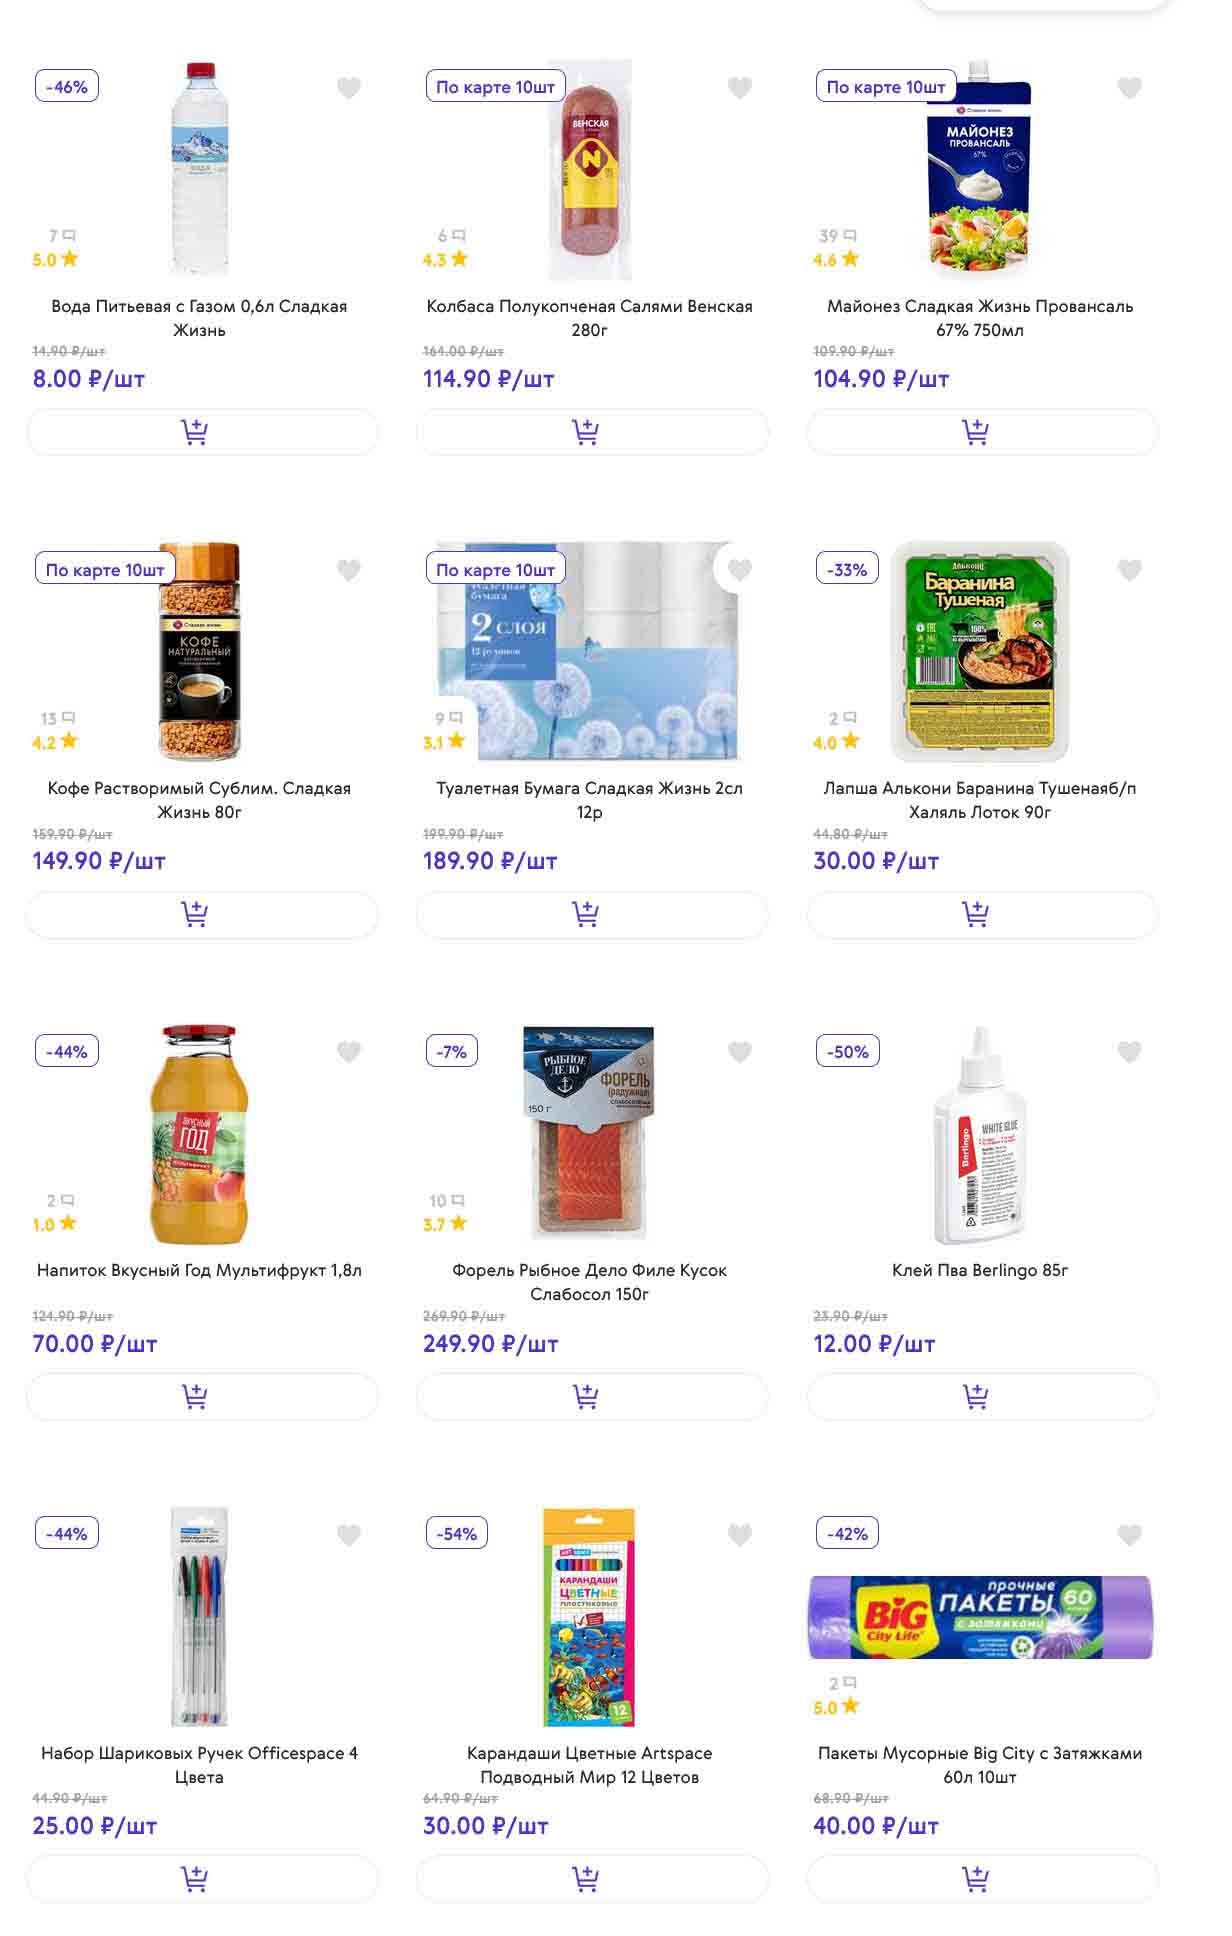Click the -54% discount badge on Карандаши
Image resolution: width=1232 pixels, height=1936 pixels.
tap(457, 1534)
